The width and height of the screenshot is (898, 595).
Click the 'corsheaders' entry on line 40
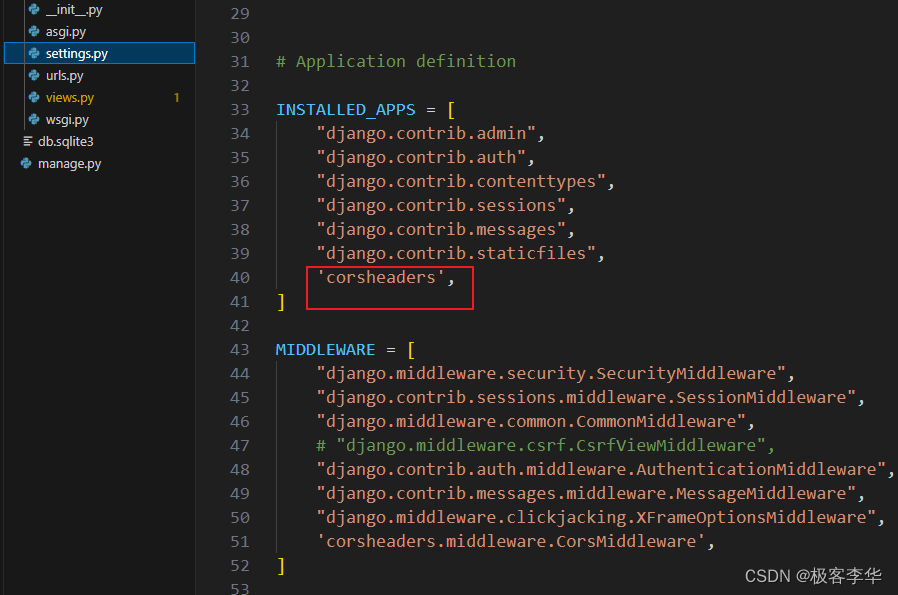coord(381,277)
